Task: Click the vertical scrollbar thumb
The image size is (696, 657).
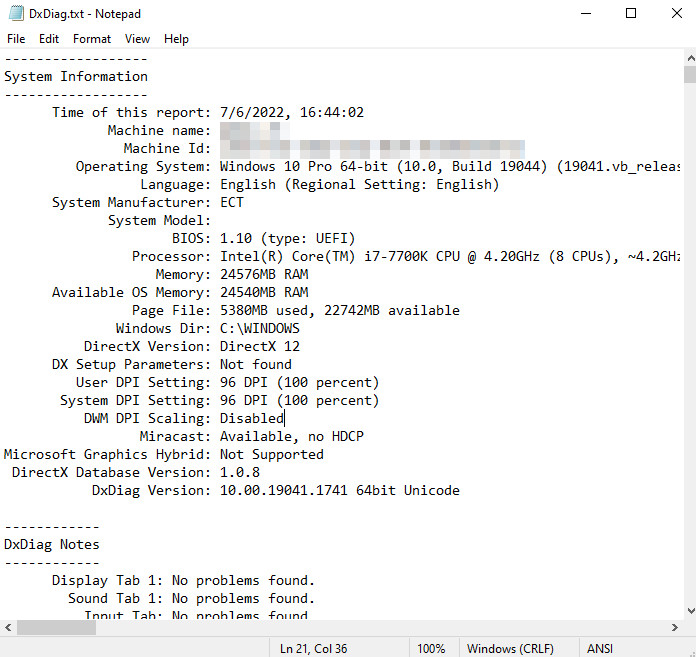Action: [690, 75]
